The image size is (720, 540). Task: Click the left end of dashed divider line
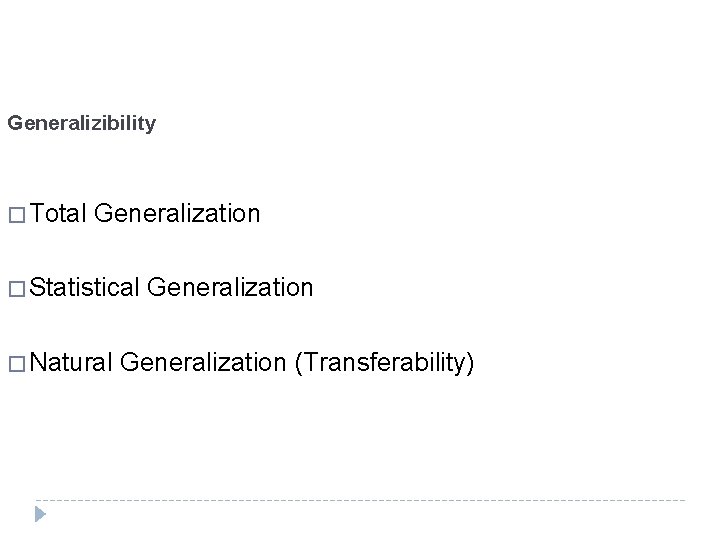(x=38, y=500)
